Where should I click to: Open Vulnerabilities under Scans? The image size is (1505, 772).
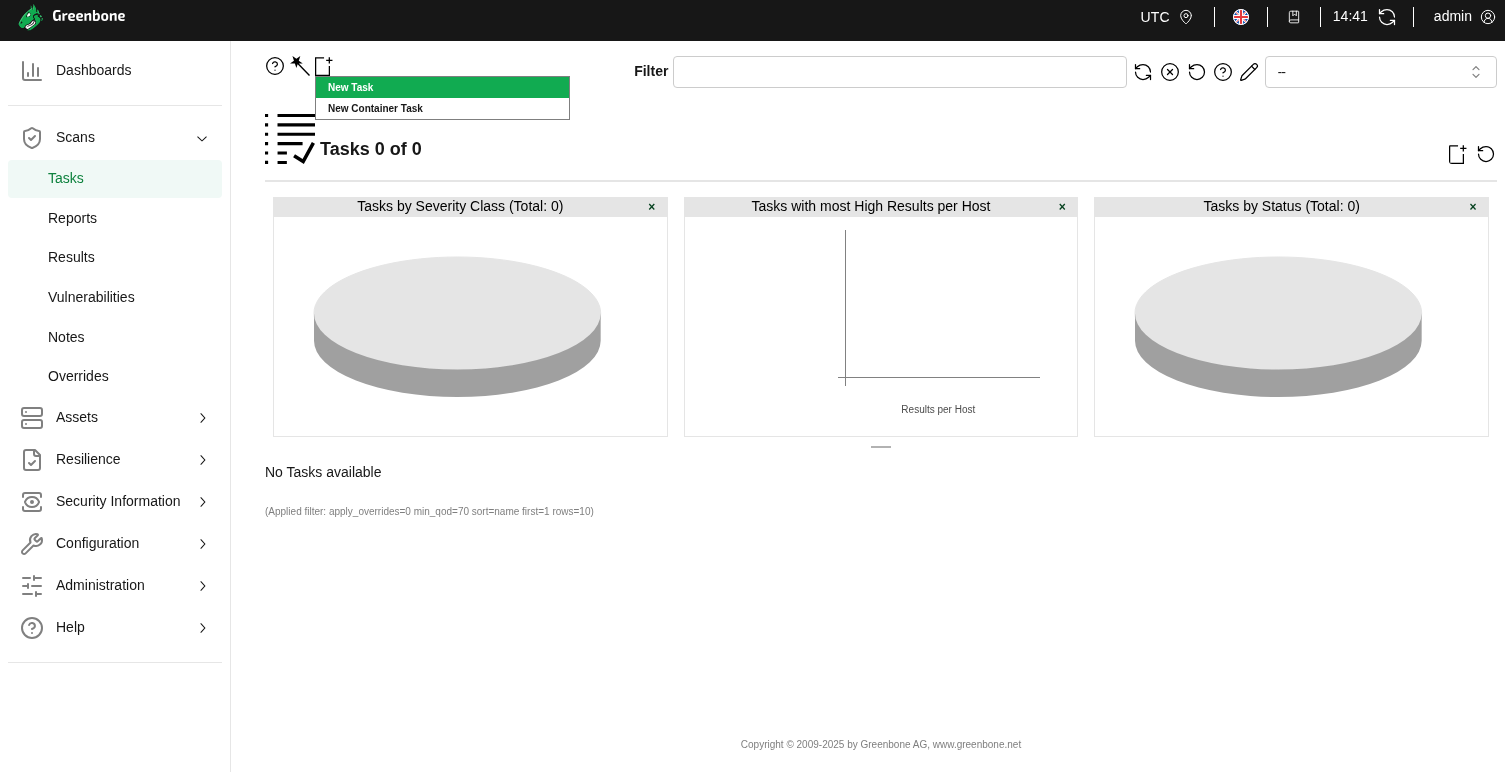pos(115,297)
